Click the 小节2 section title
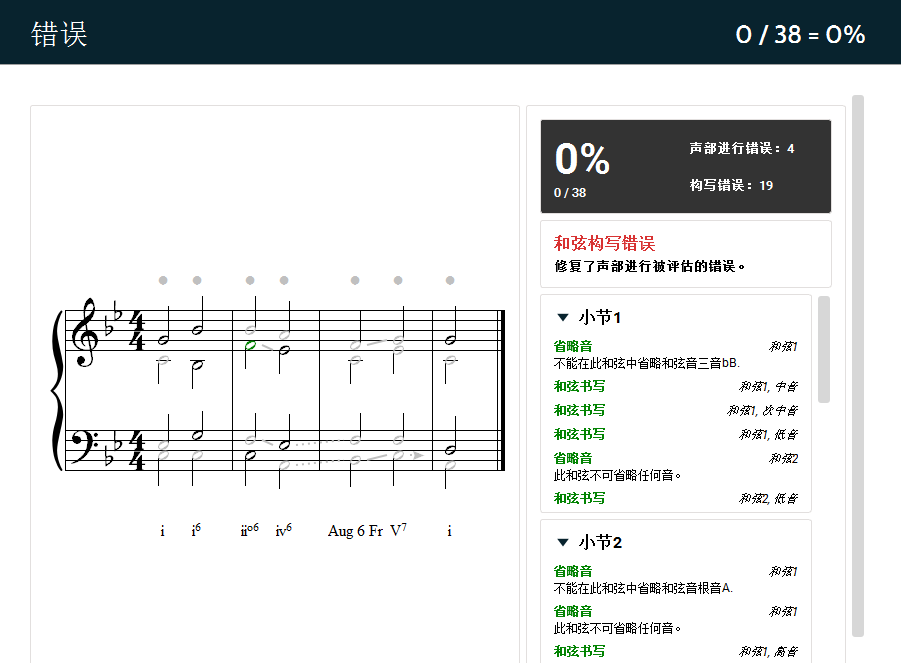 [x=600, y=542]
